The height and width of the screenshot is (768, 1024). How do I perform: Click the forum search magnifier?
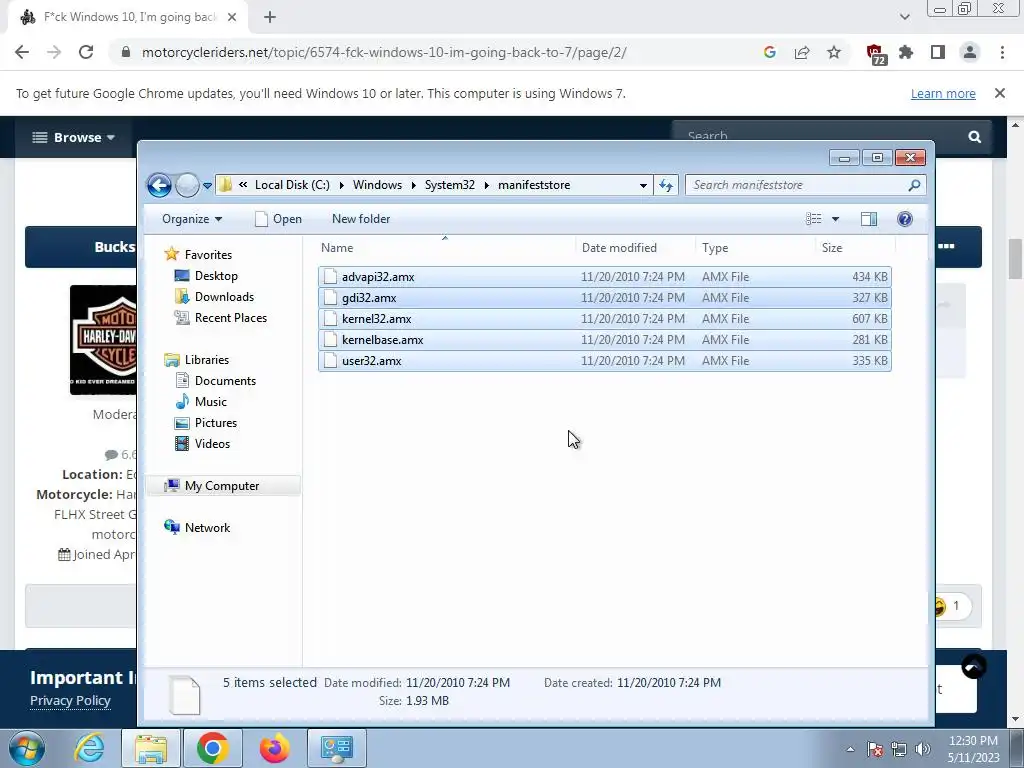coord(974,137)
